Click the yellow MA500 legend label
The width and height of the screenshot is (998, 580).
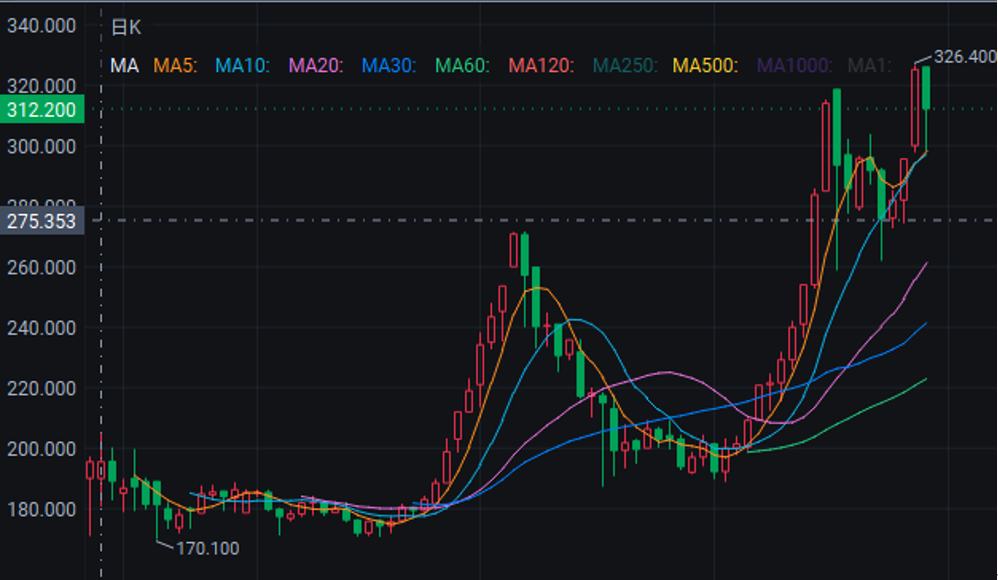click(x=706, y=66)
